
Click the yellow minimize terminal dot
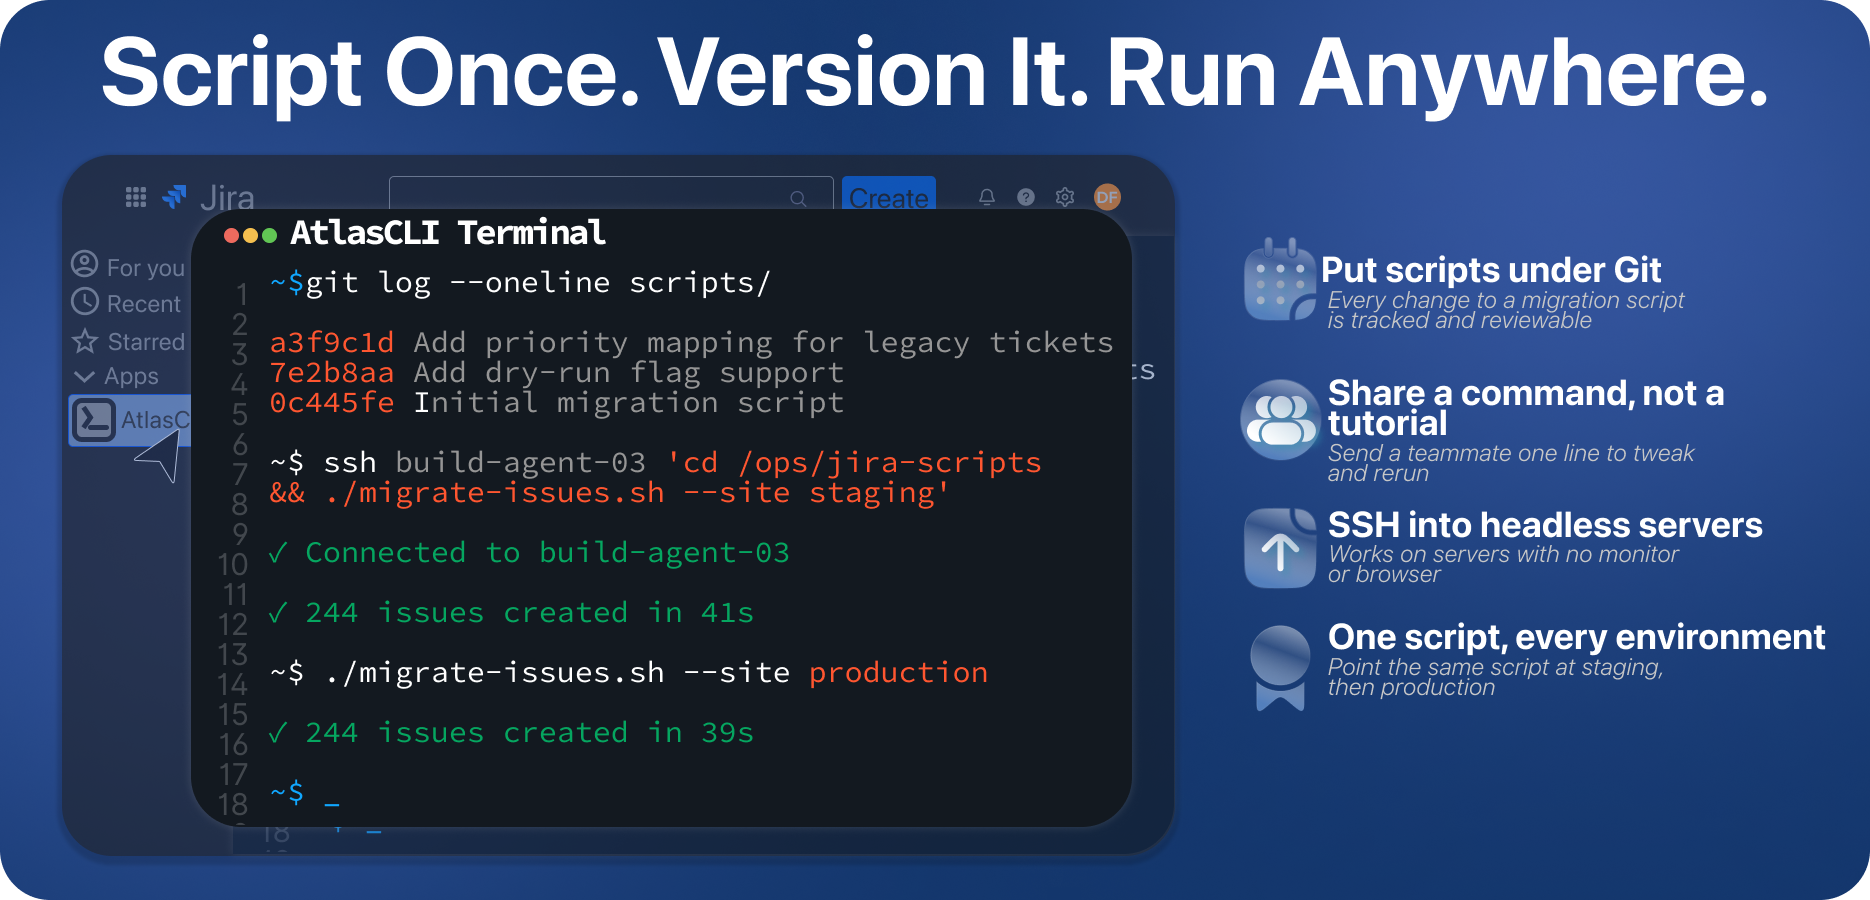(x=250, y=236)
